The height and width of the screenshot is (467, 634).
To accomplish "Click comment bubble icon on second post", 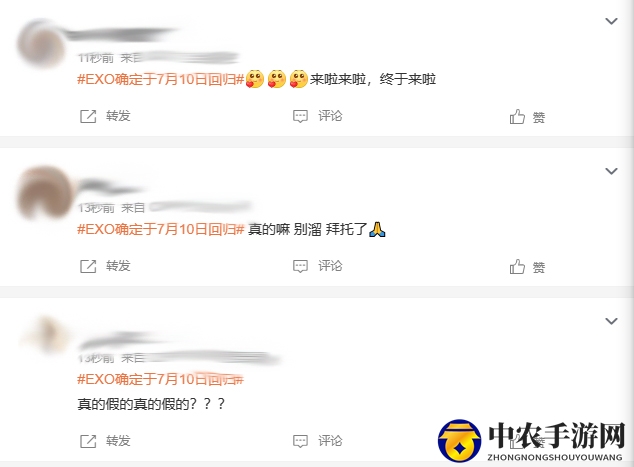I will tap(300, 266).
